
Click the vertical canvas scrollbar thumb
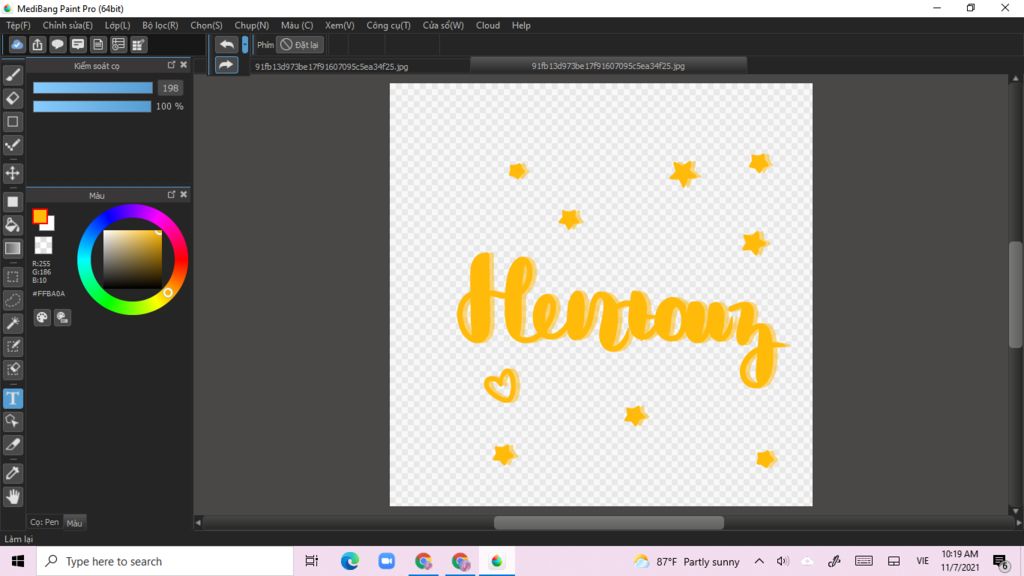(x=1016, y=295)
